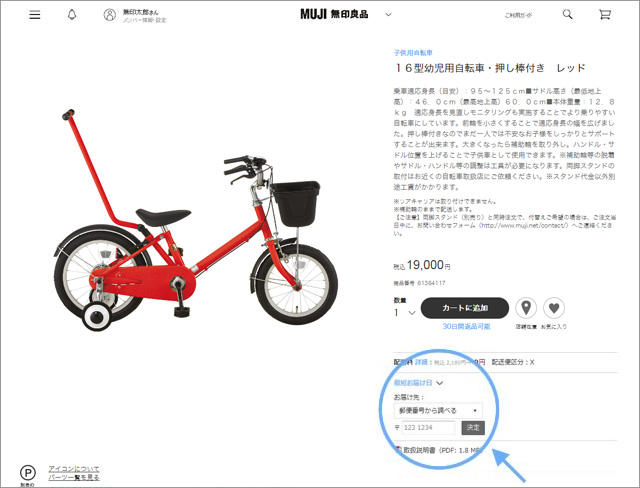The width and height of the screenshot is (640, 488).
Task: Check store stock location pin icon
Action: pos(526,308)
